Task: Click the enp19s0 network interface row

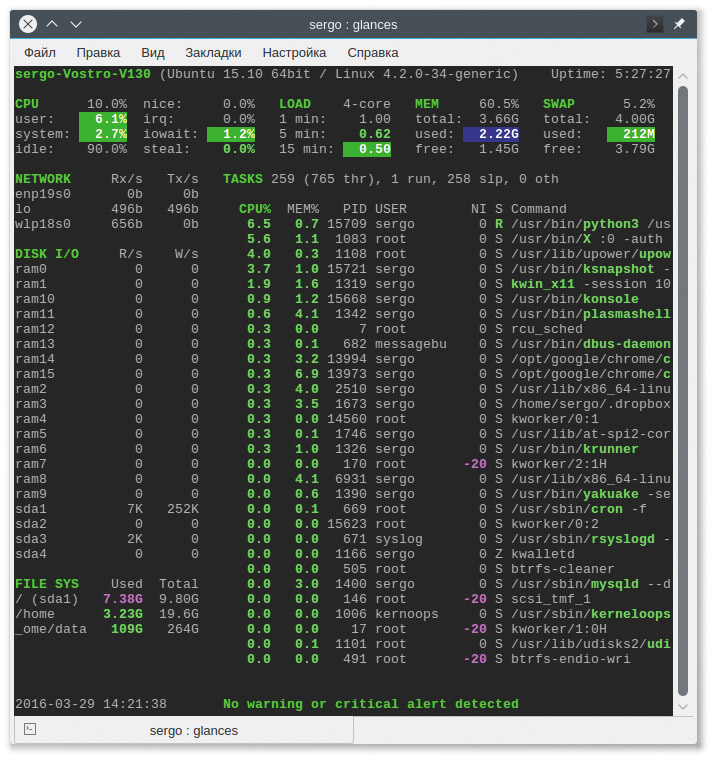Action: coord(107,194)
